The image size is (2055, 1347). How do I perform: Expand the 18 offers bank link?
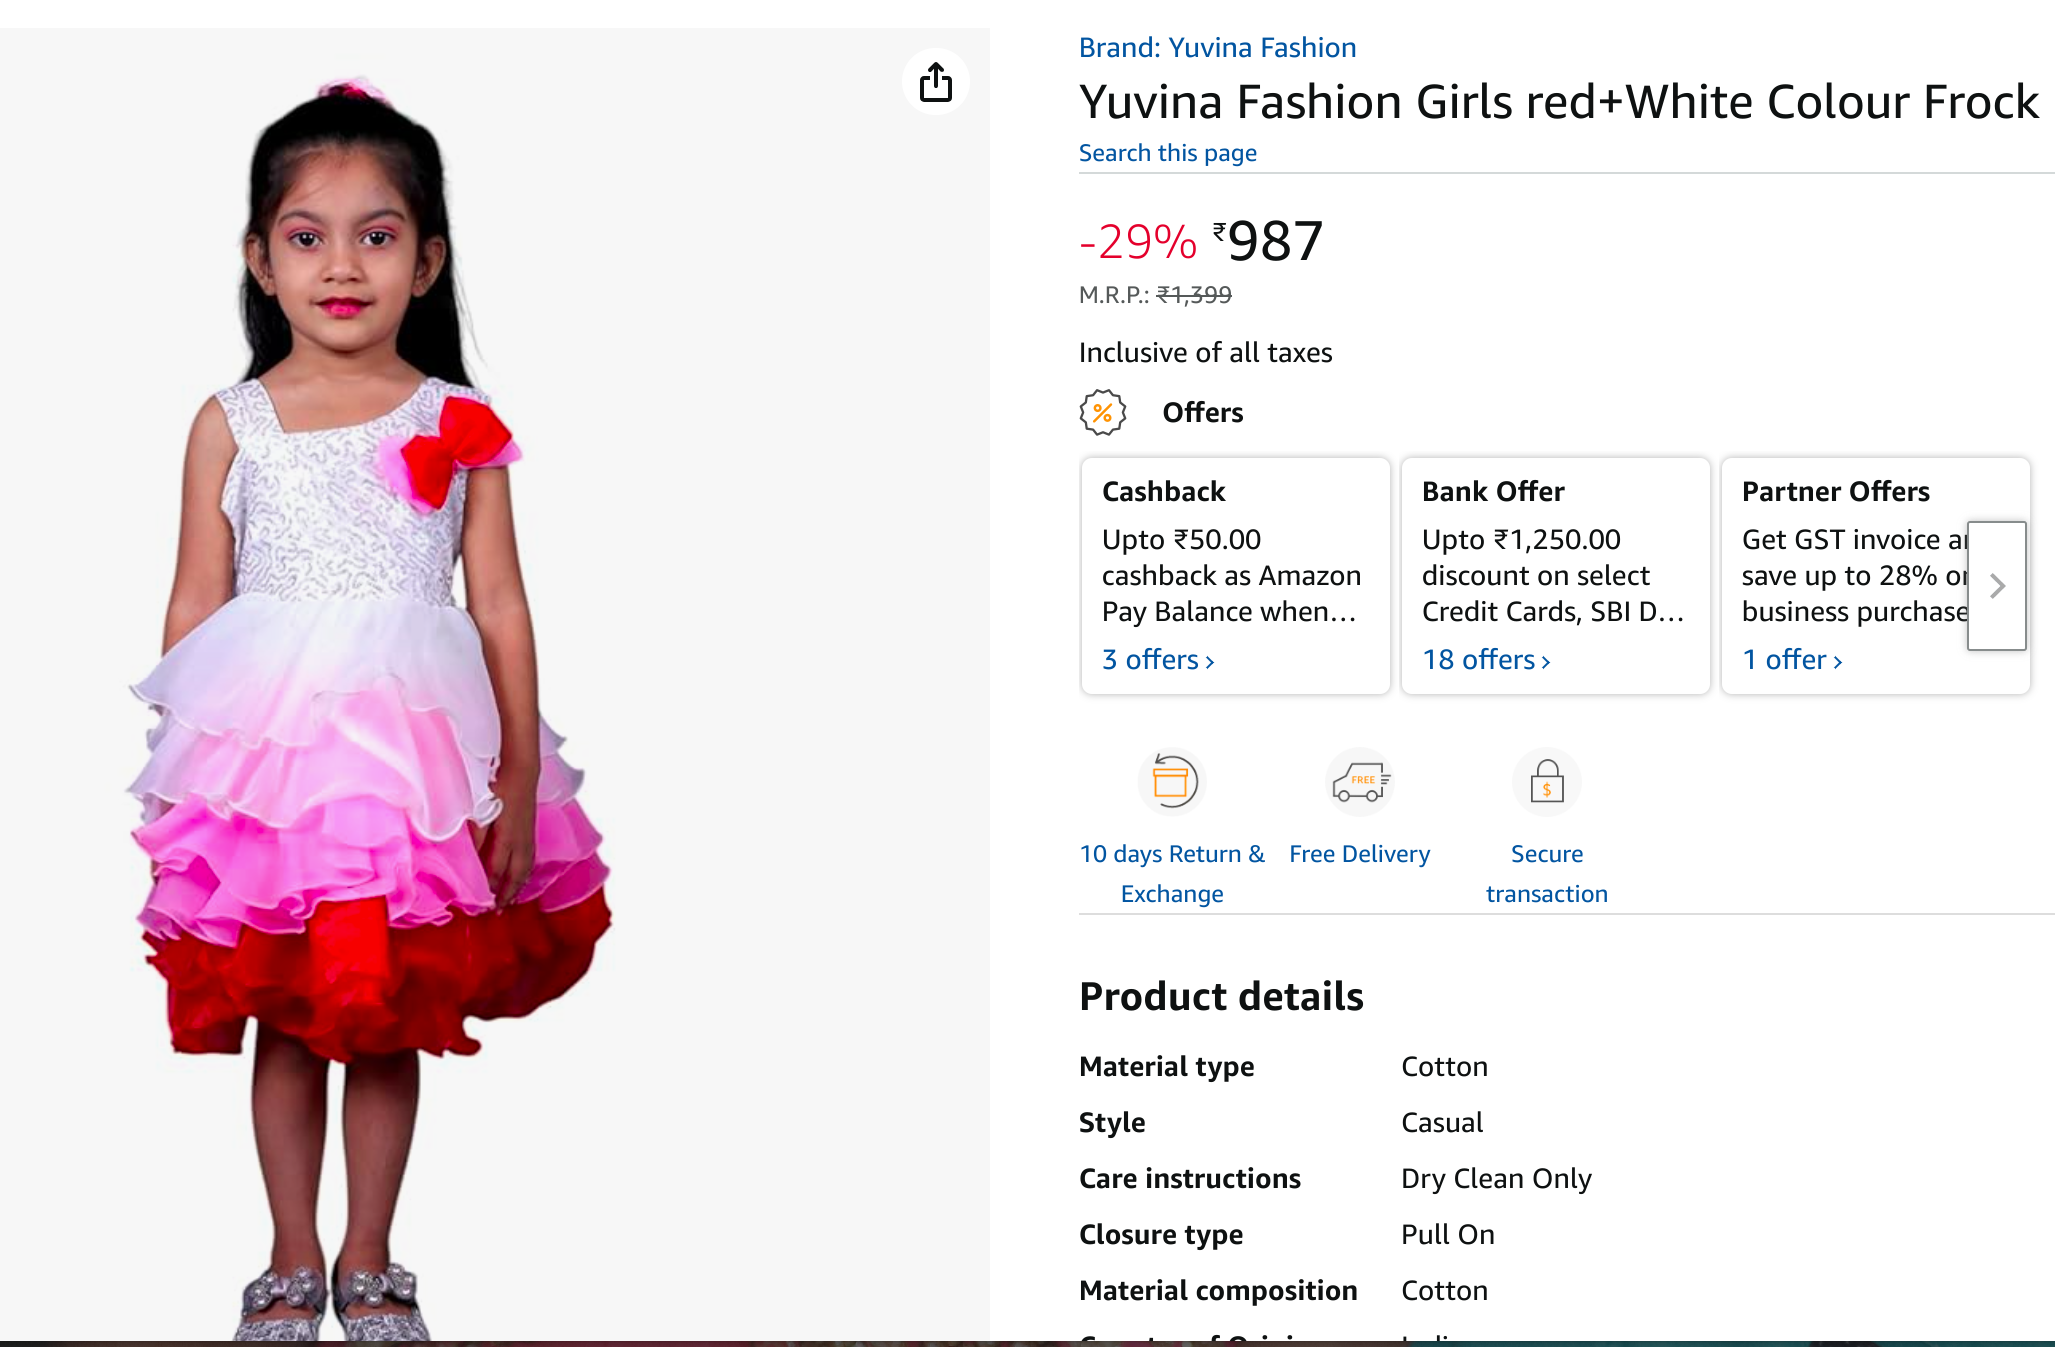pyautogui.click(x=1486, y=660)
